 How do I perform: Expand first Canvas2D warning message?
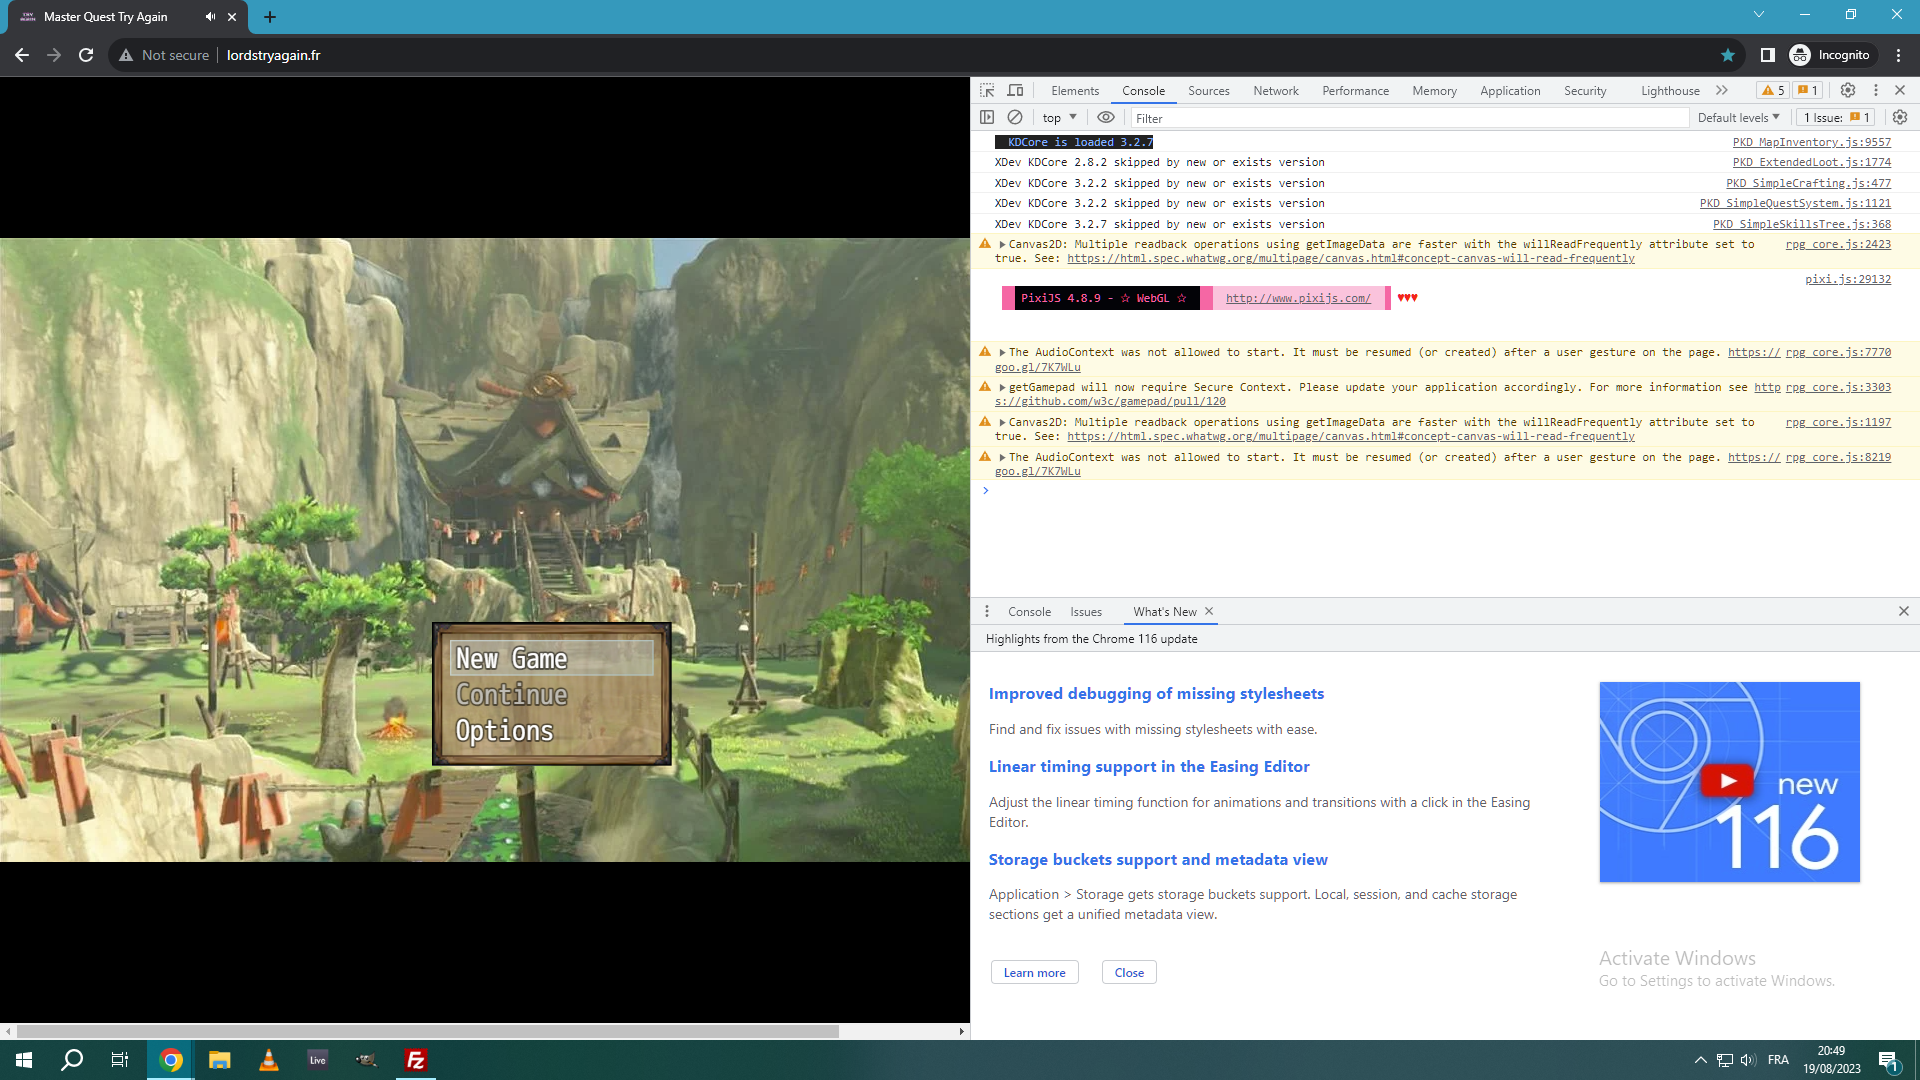click(1002, 244)
